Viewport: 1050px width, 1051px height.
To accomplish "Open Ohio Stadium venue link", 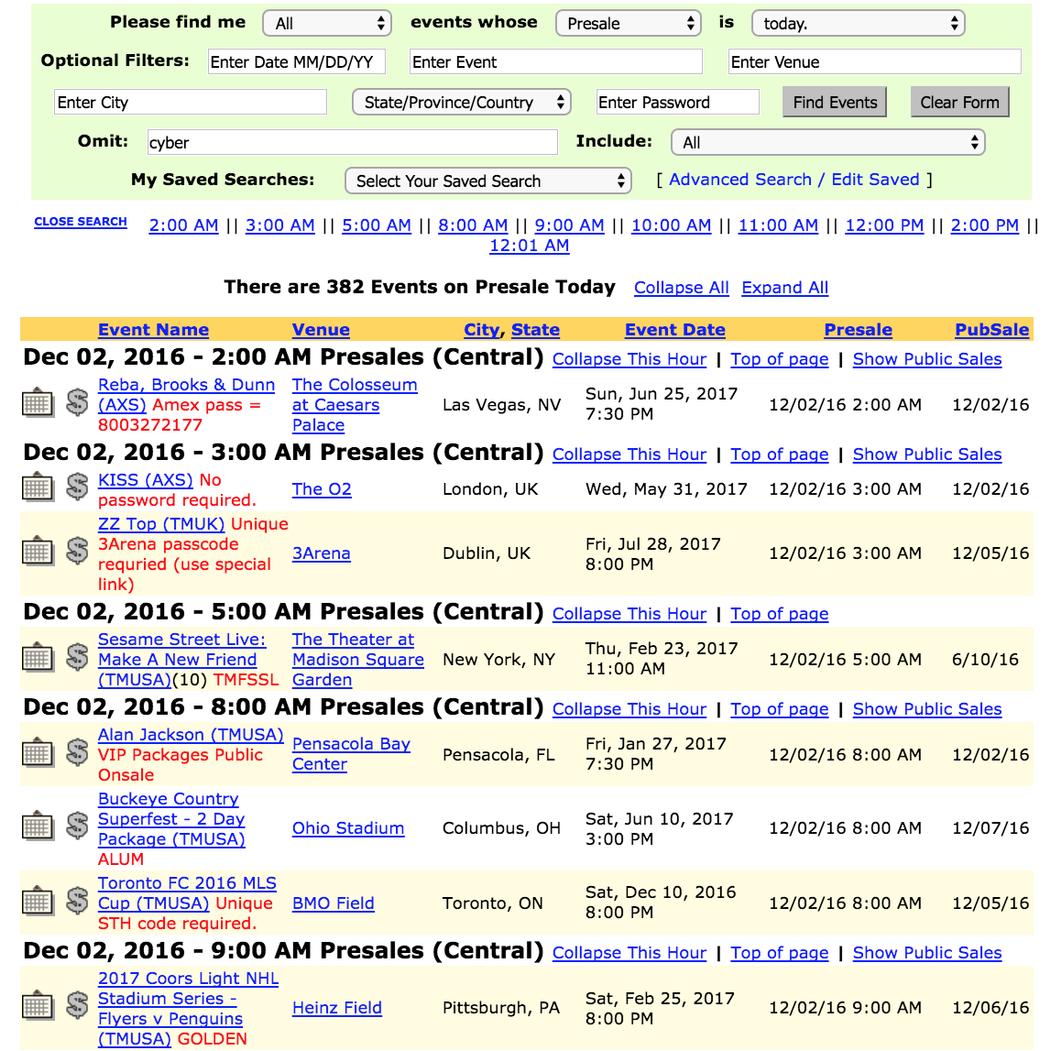I will pyautogui.click(x=348, y=828).
